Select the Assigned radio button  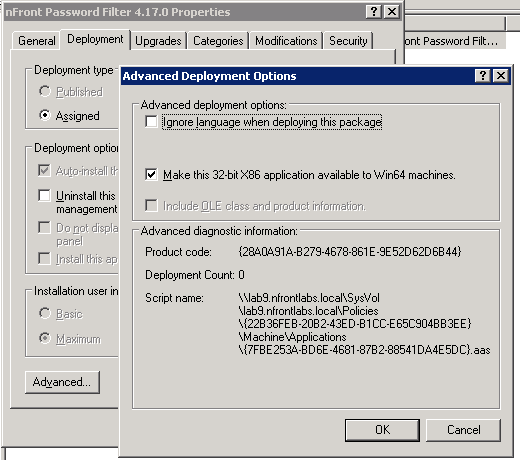click(x=45, y=115)
